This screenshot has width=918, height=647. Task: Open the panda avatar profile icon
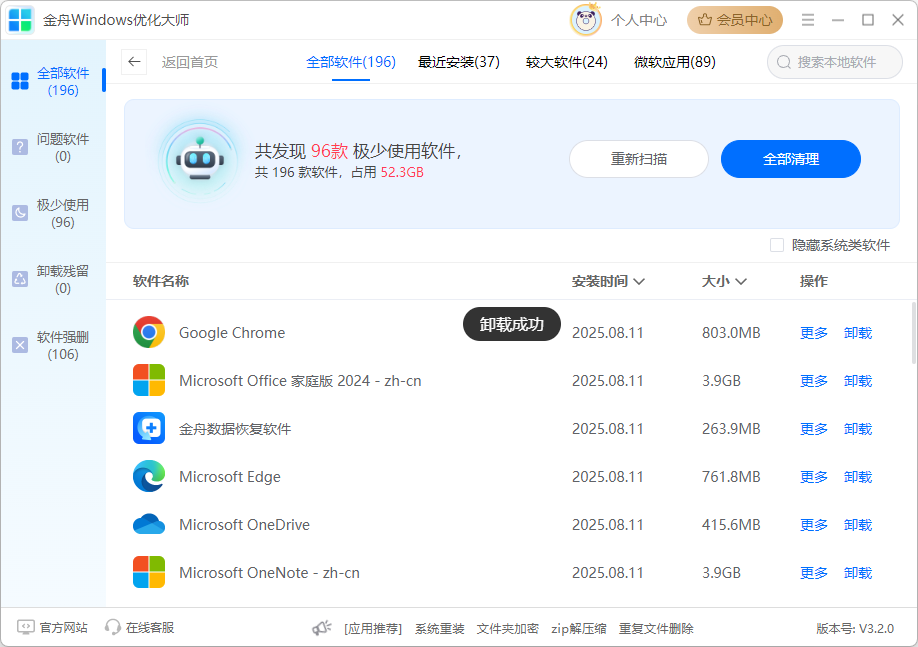(x=585, y=20)
